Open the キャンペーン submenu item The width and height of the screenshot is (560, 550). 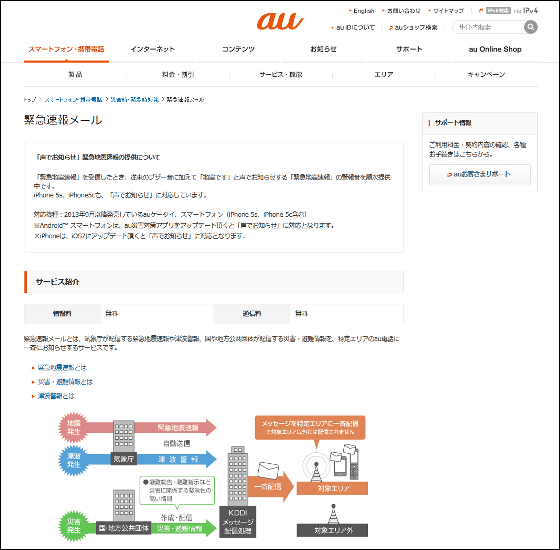coord(486,74)
